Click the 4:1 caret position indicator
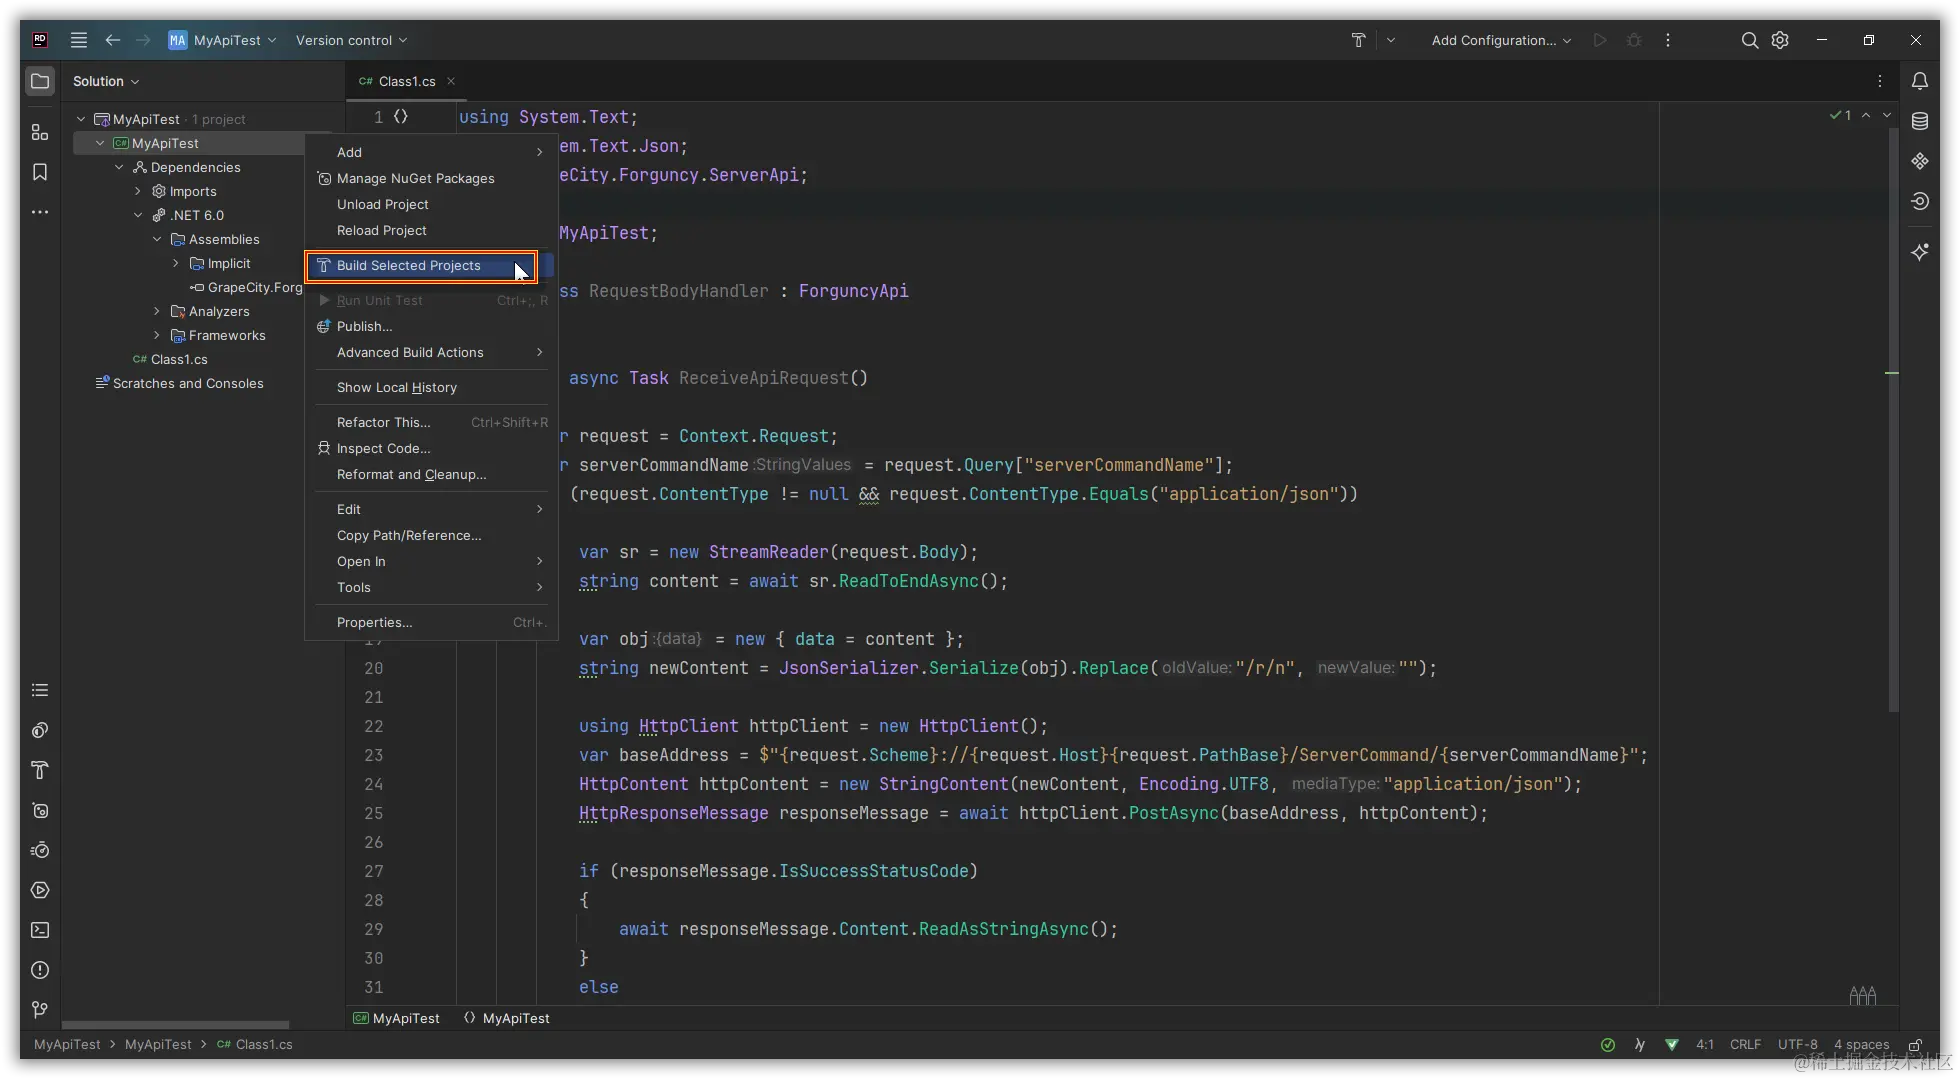Screen dimensions: 1960x1079 [1705, 1045]
